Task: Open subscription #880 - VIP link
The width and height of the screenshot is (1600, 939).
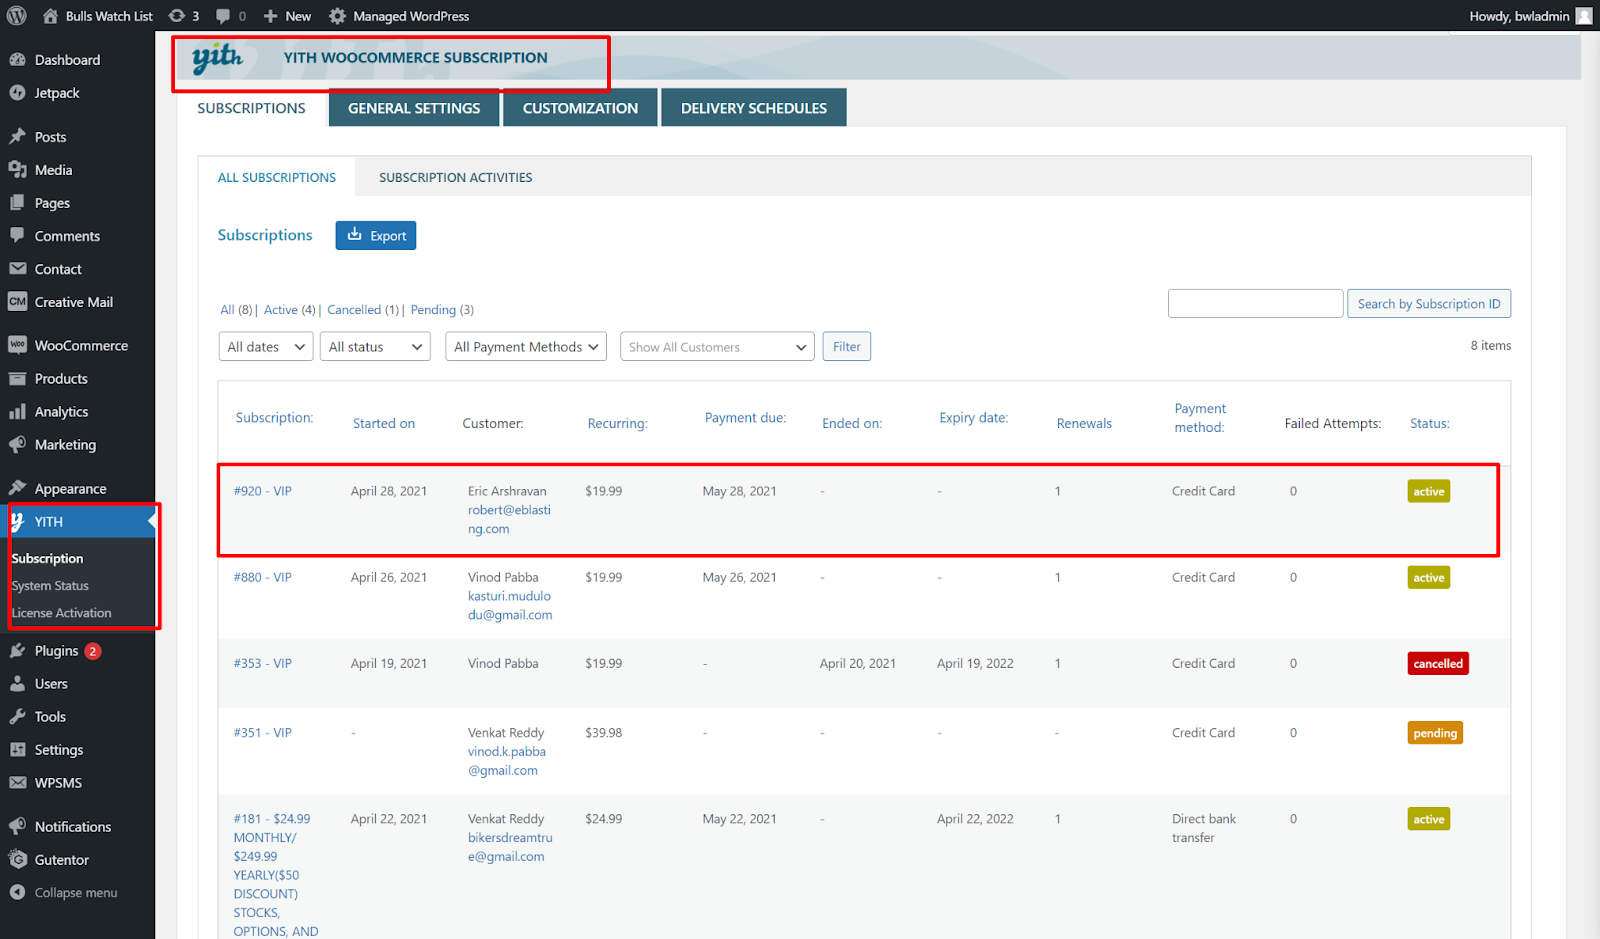Action: tap(263, 577)
